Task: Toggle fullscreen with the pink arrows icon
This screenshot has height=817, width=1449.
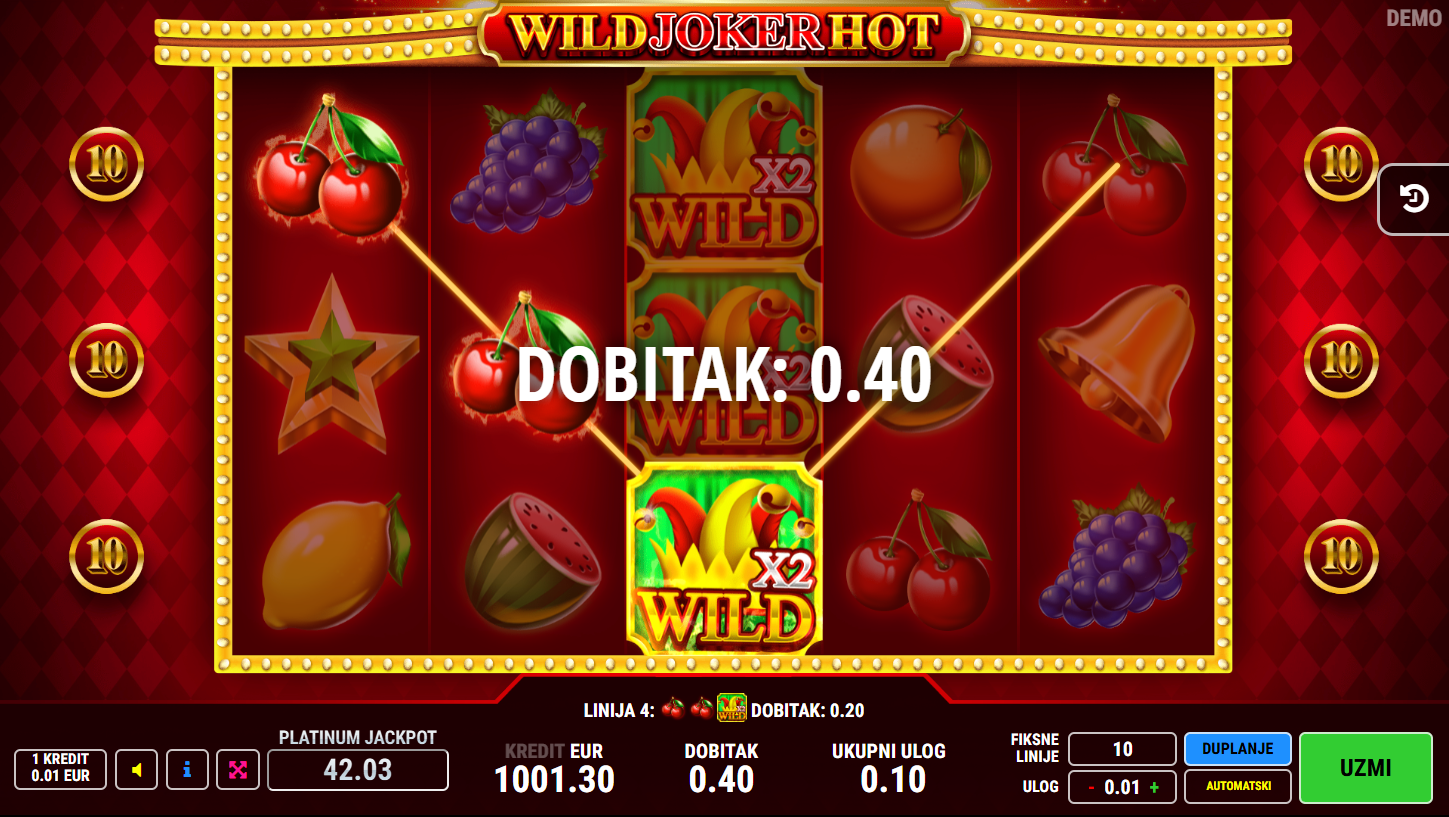Action: [x=238, y=770]
